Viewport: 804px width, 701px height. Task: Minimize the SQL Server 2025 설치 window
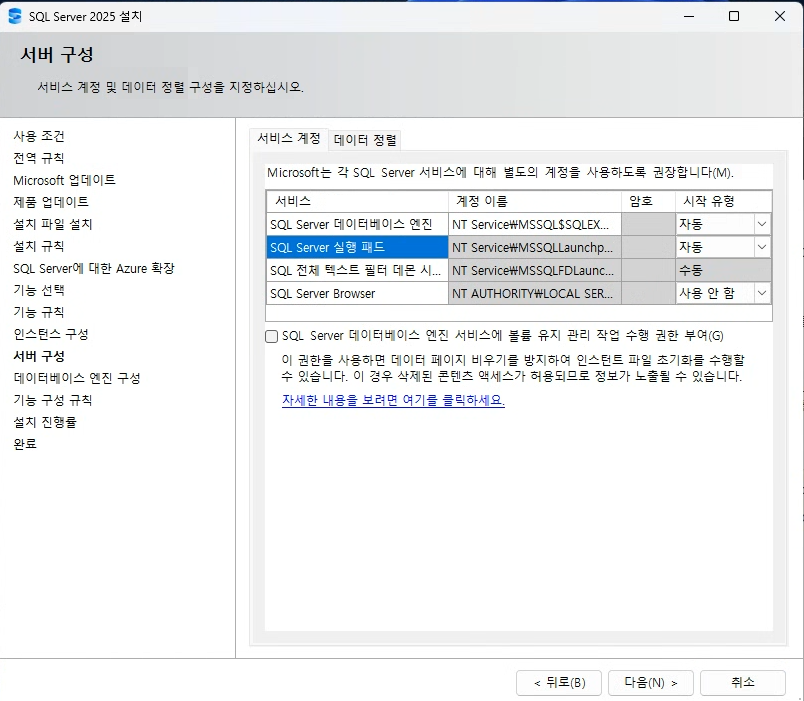click(x=689, y=16)
